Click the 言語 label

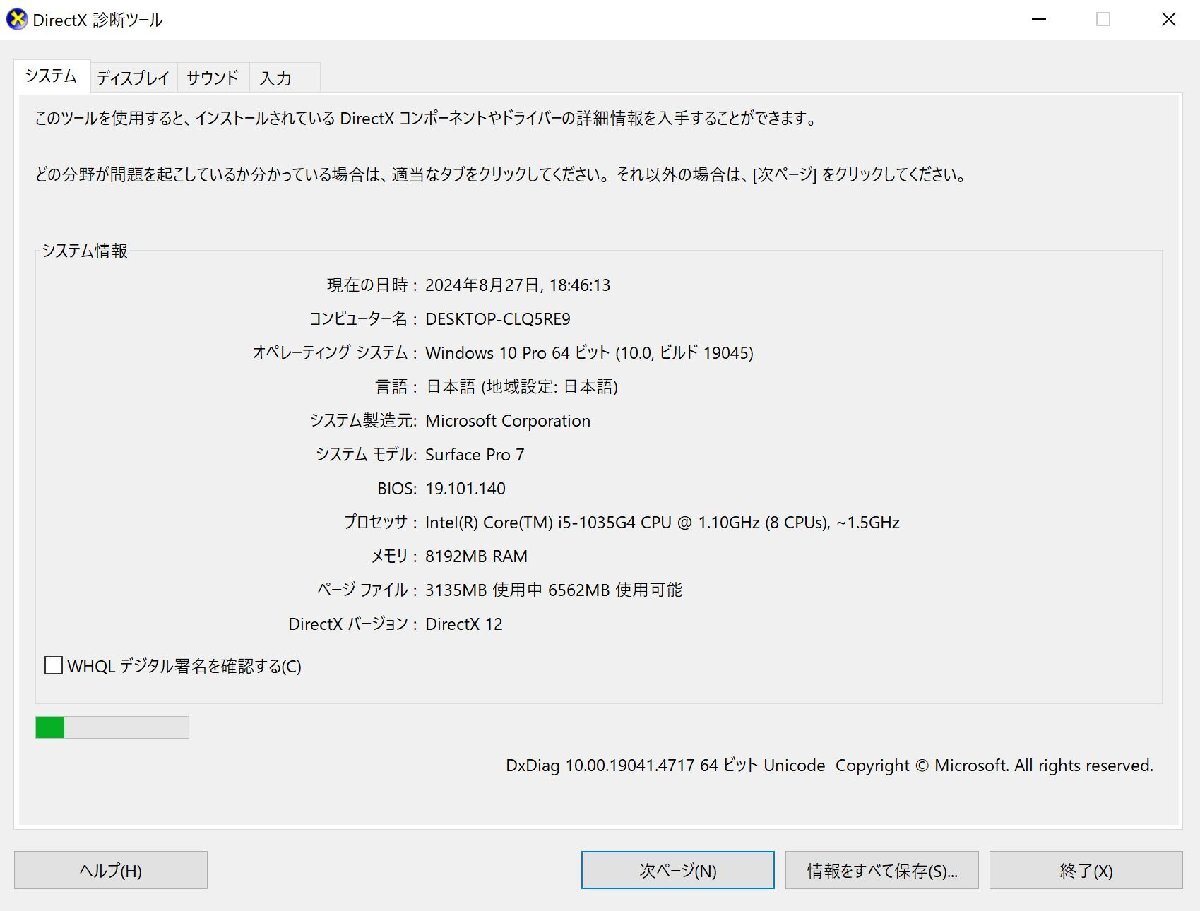(x=395, y=387)
